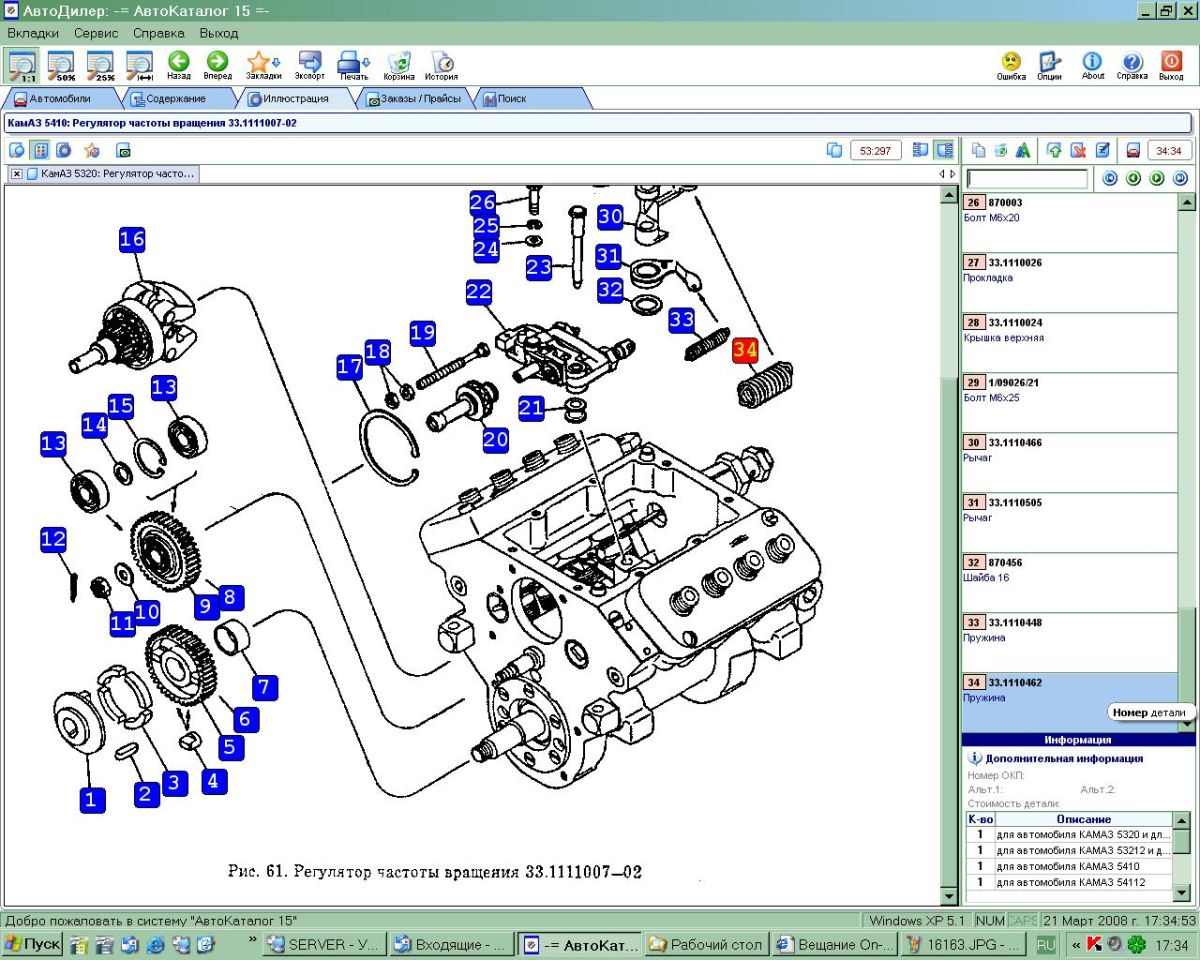Click highlighted callout 34 on the diagram
1200x960 pixels.
coord(745,350)
